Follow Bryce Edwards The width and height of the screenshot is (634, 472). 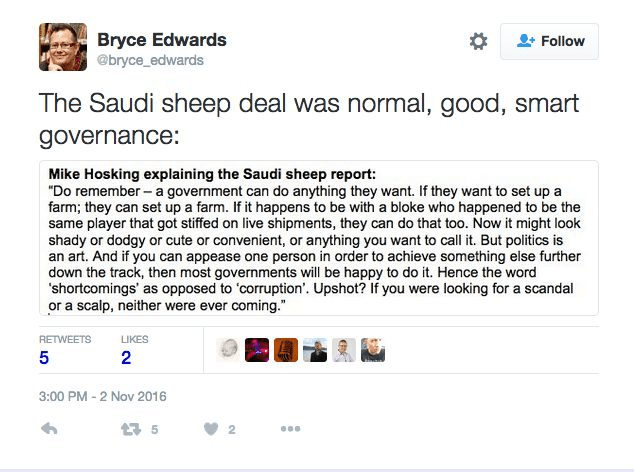550,41
